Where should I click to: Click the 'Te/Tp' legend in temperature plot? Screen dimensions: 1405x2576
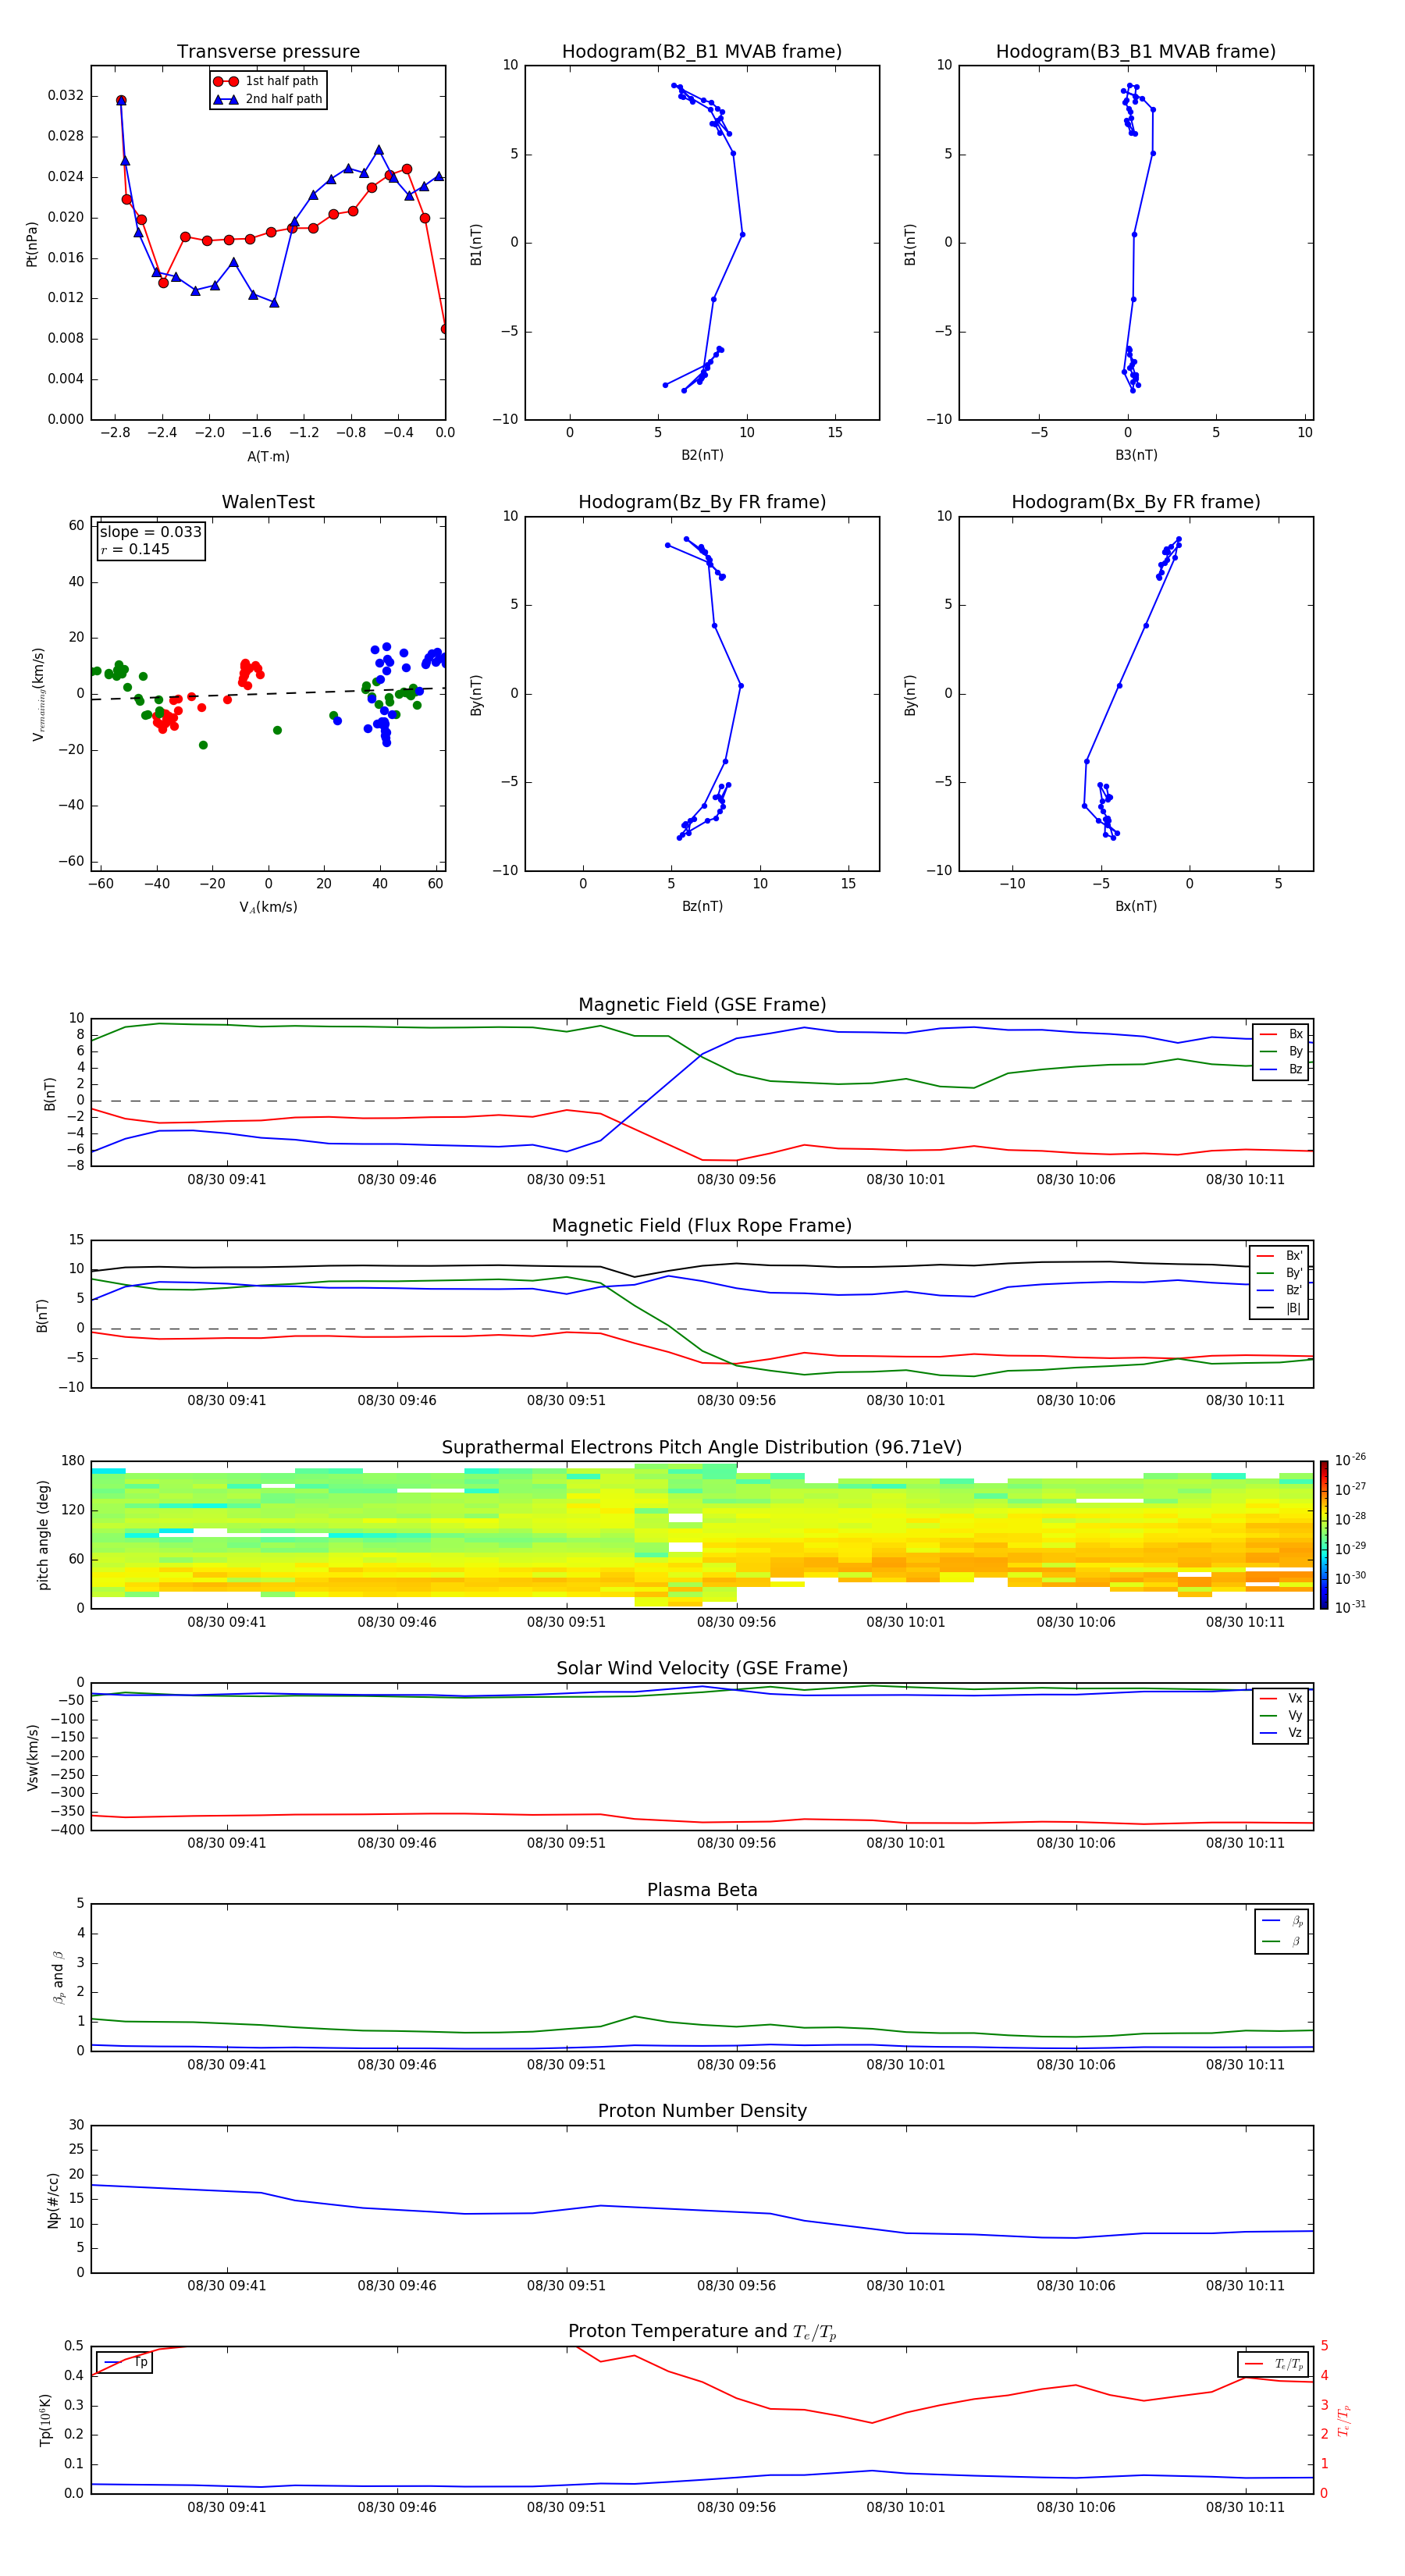[1273, 2364]
